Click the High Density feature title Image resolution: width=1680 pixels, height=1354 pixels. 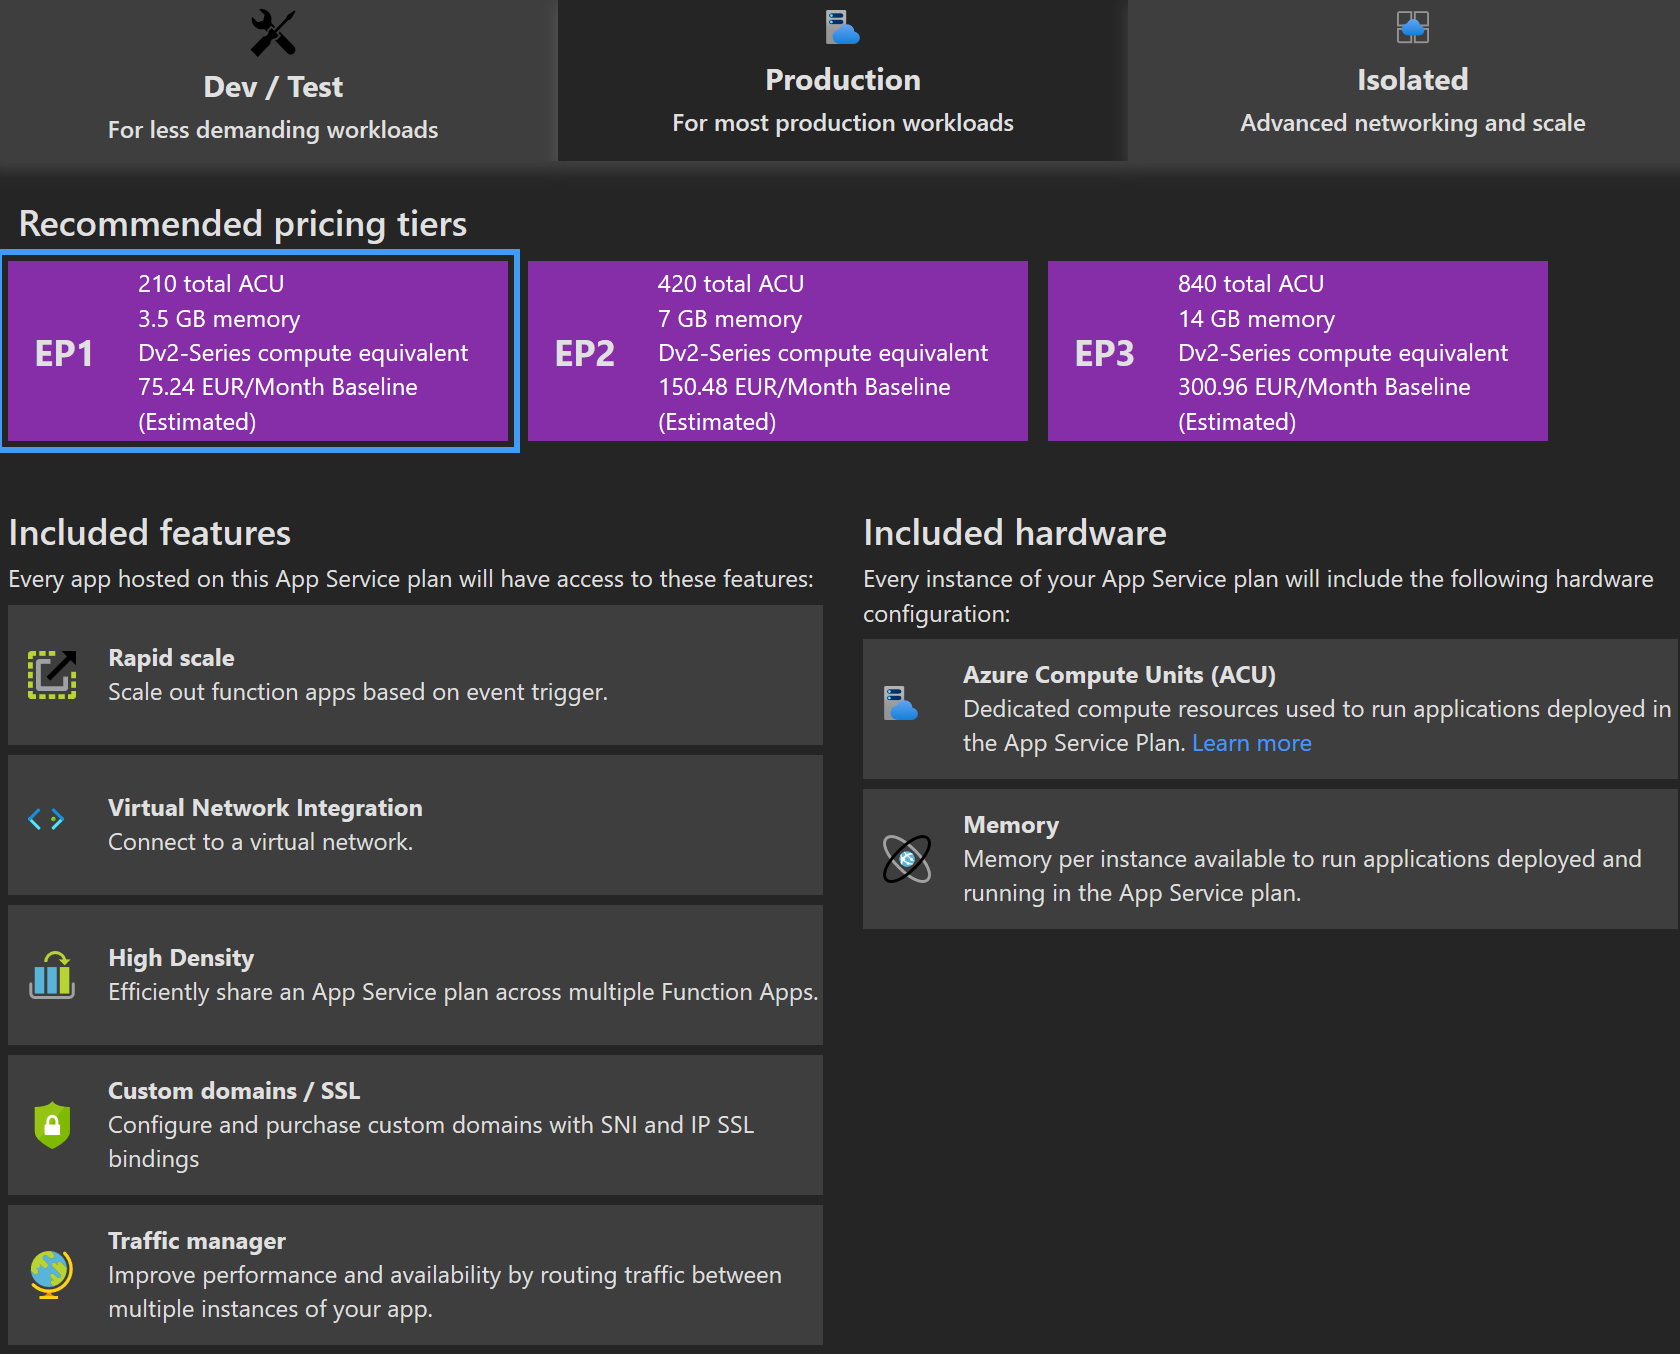coord(181,958)
